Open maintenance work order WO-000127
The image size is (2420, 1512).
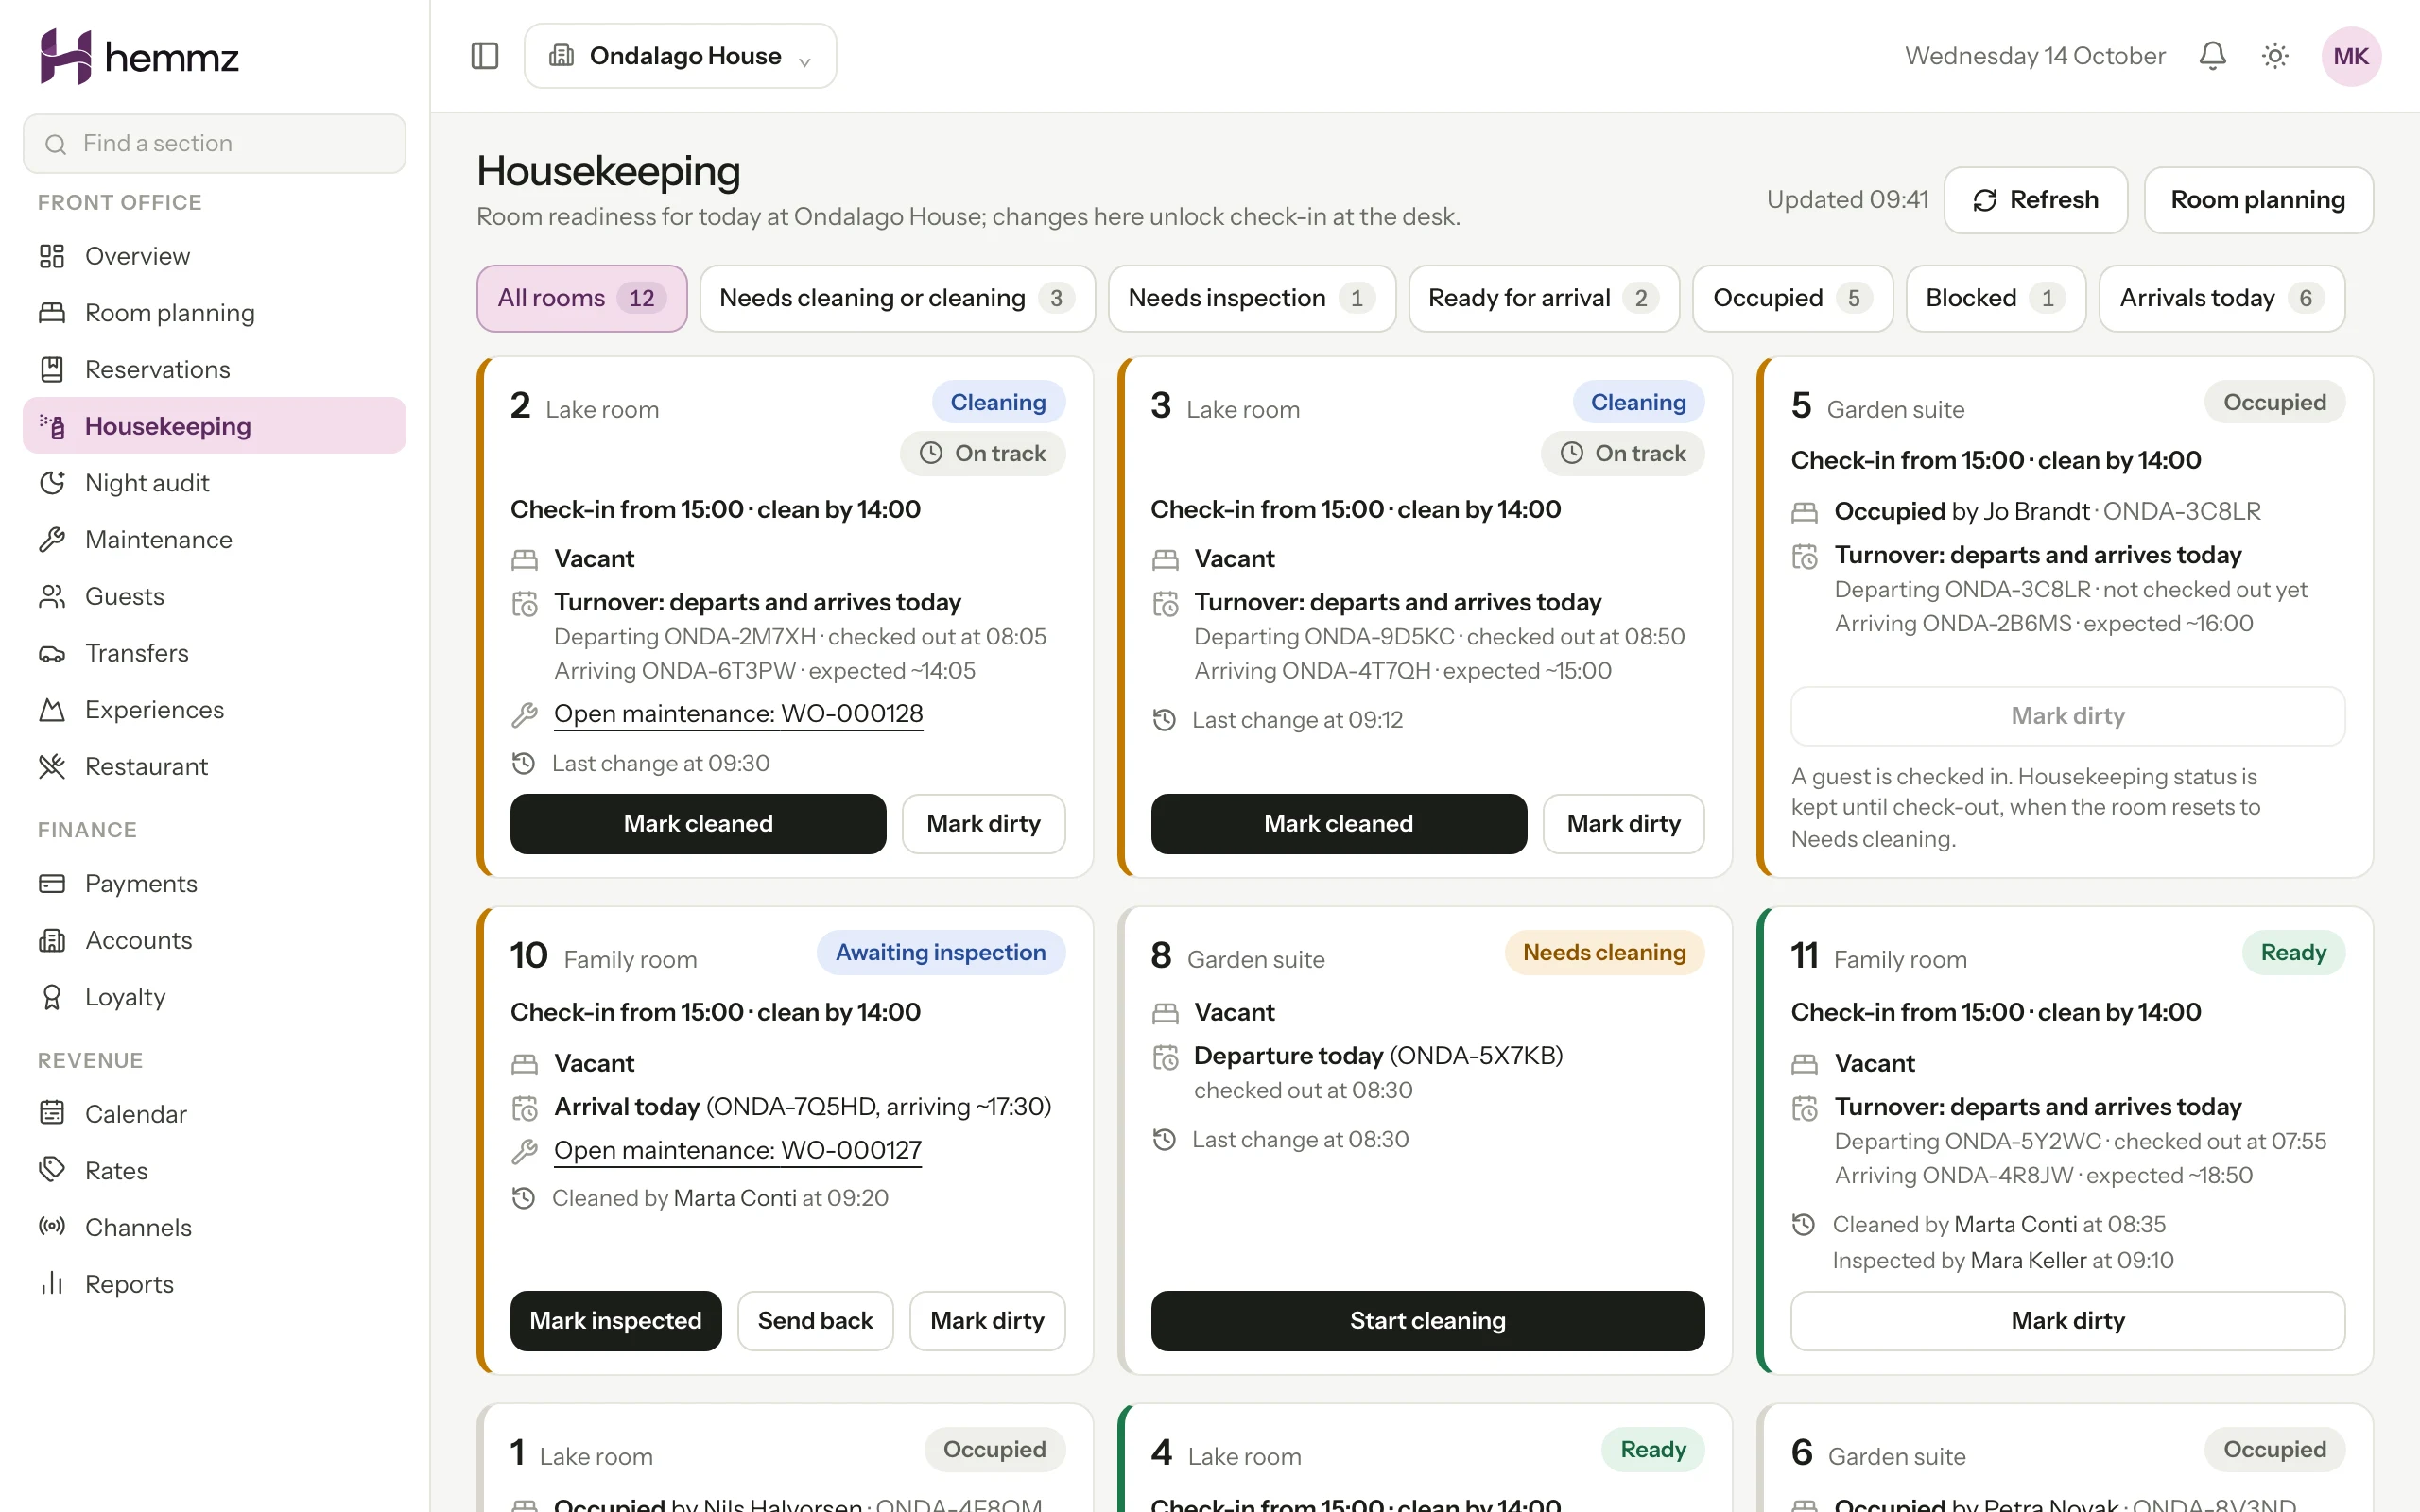(x=738, y=1151)
